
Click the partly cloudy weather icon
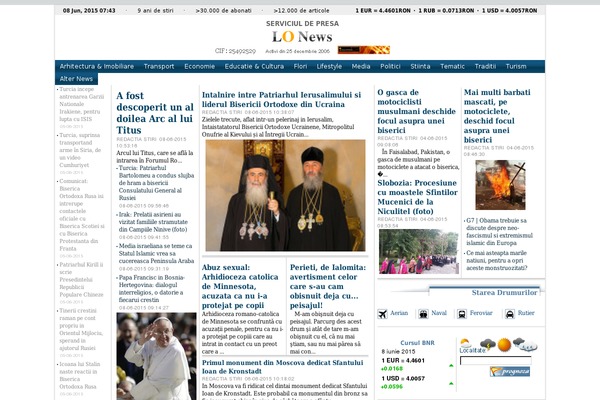[x=466, y=343]
